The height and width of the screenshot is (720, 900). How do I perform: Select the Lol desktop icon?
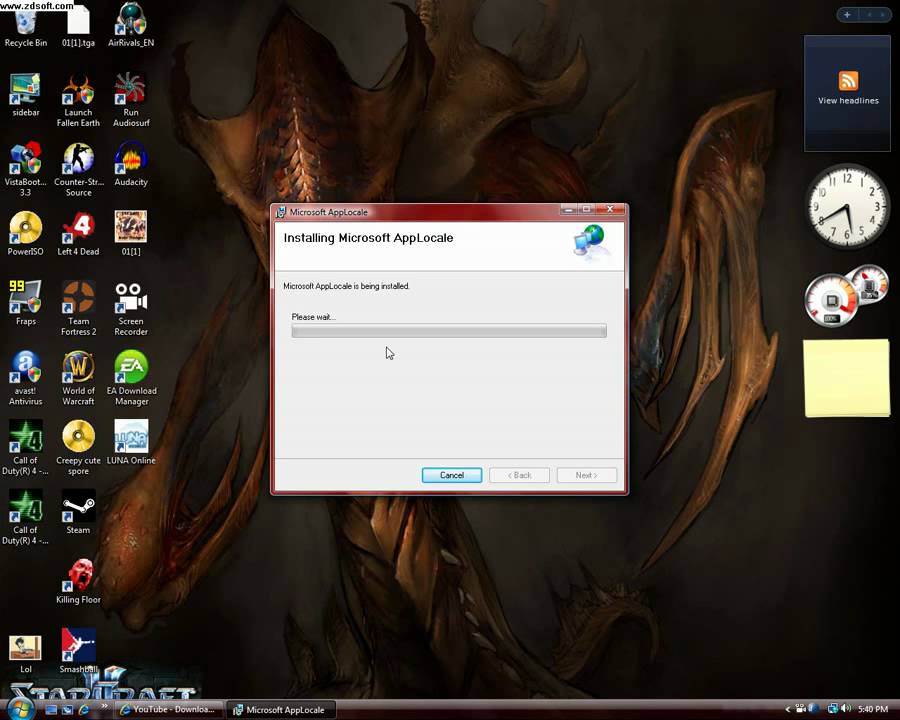(25, 652)
